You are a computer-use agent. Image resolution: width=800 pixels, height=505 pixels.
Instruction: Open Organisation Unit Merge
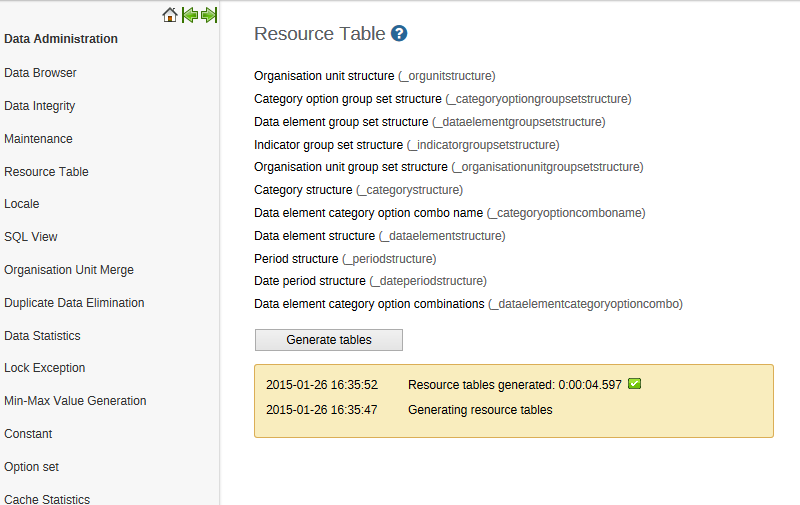point(69,270)
